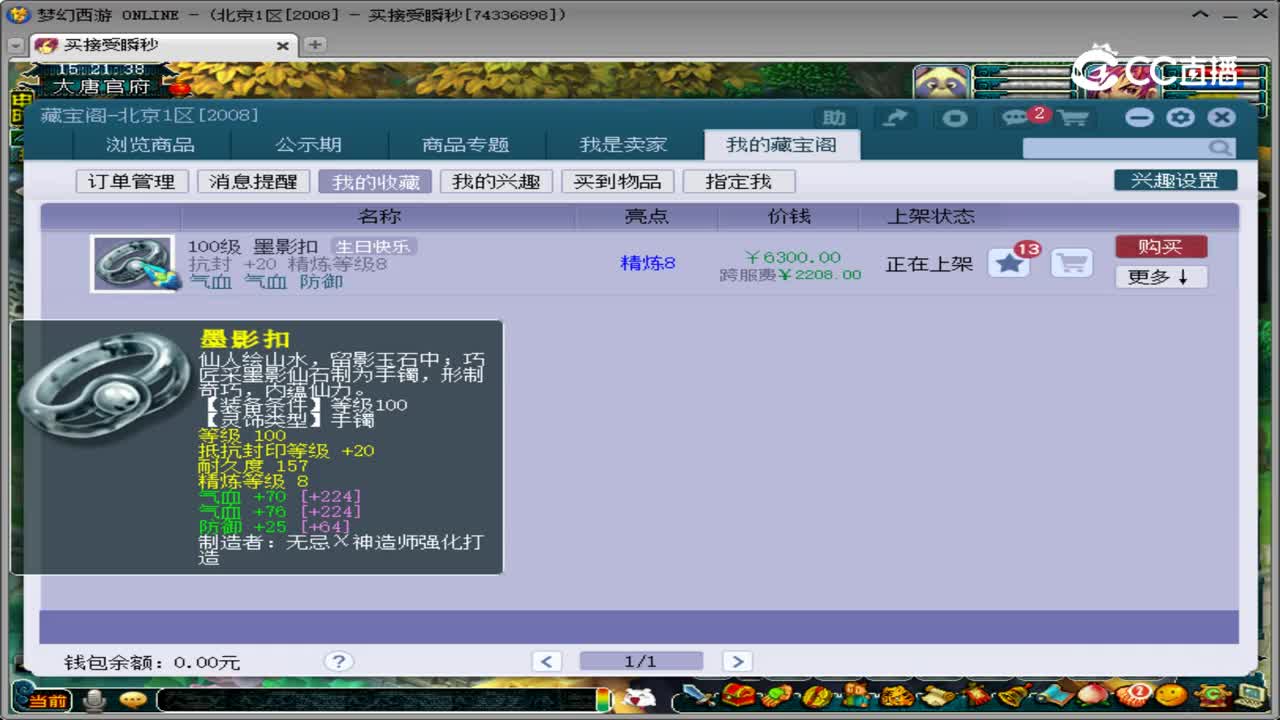1280x720 pixels.
Task: Click the green-red meter beside chat box
Action: [603, 699]
